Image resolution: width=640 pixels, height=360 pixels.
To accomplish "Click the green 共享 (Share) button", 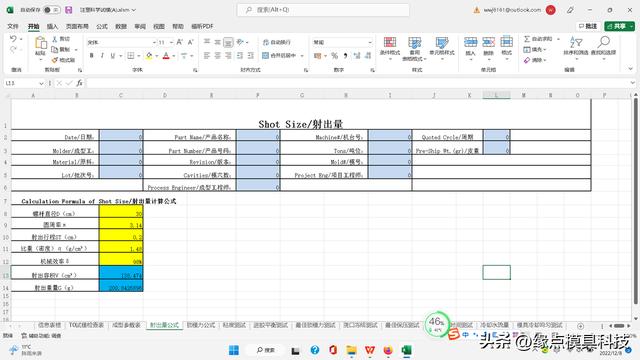I will click(619, 26).
